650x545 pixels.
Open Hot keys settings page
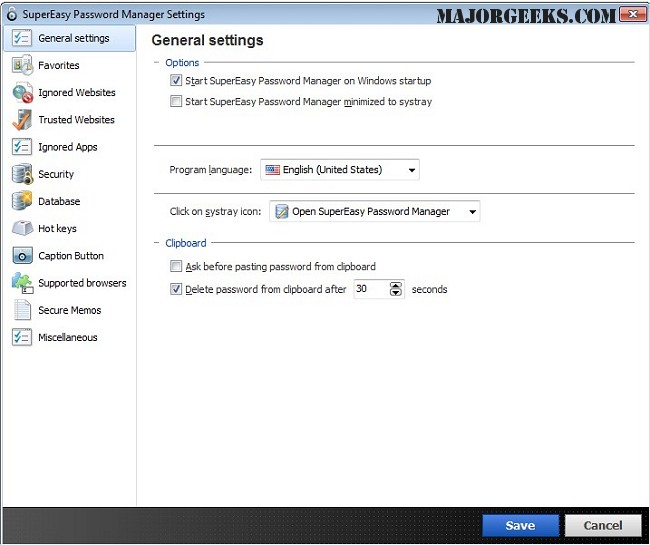click(57, 228)
